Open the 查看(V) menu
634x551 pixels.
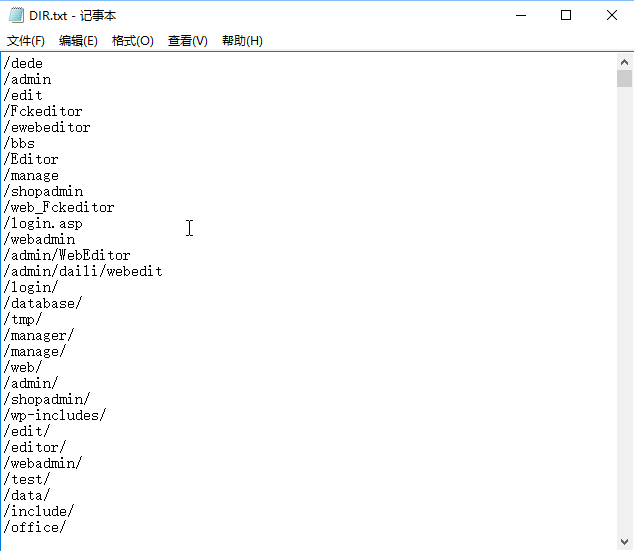tap(188, 41)
